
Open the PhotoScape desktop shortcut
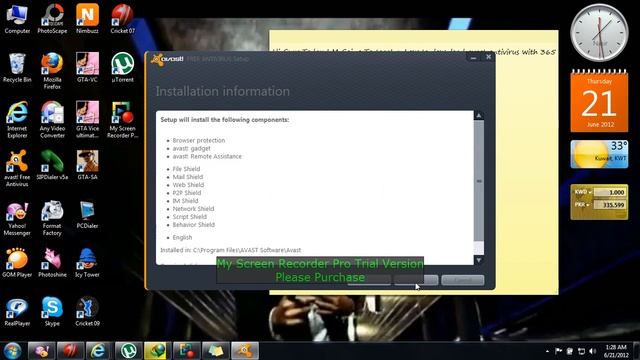[x=52, y=19]
